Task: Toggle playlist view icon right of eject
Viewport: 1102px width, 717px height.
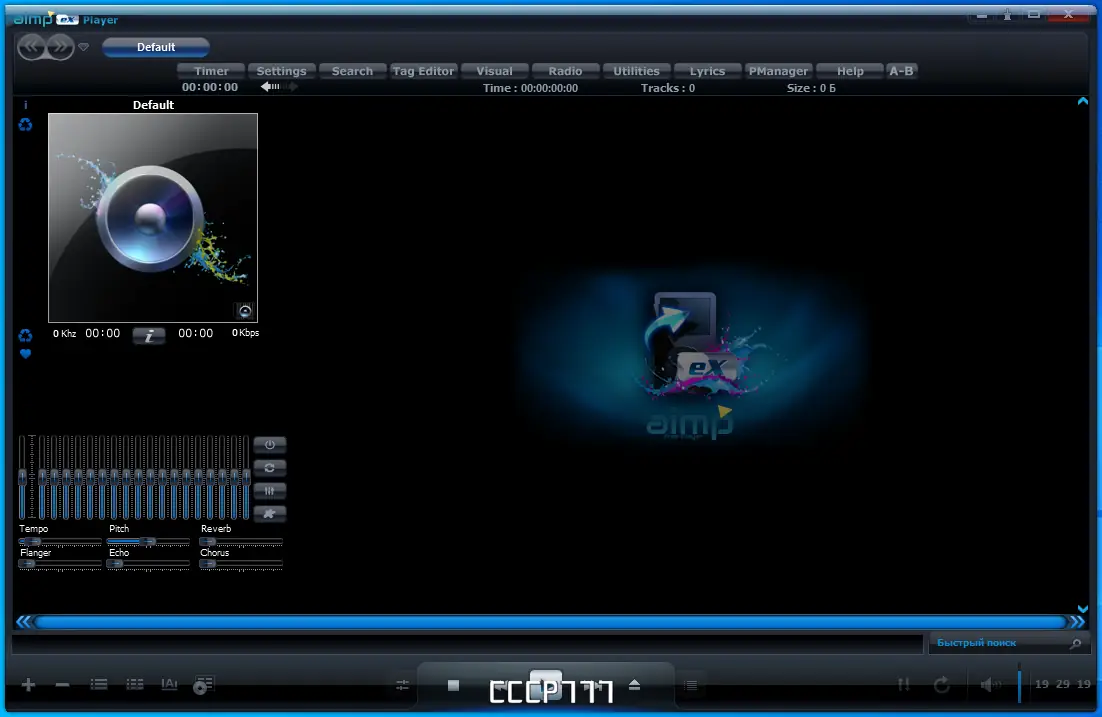Action: [x=692, y=685]
